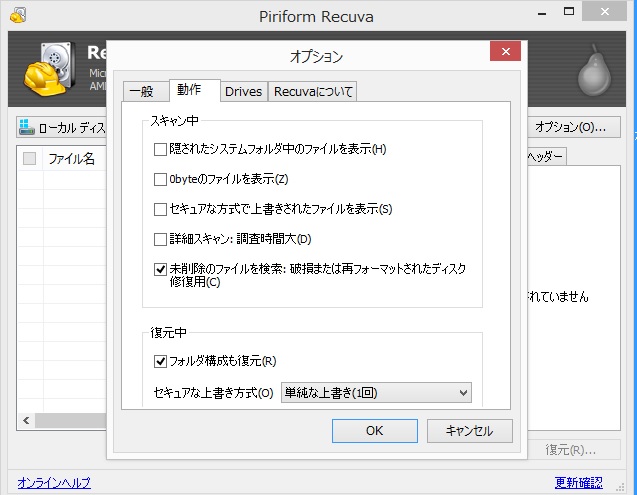
Task: Open the Recuvaについて tab
Action: point(312,91)
